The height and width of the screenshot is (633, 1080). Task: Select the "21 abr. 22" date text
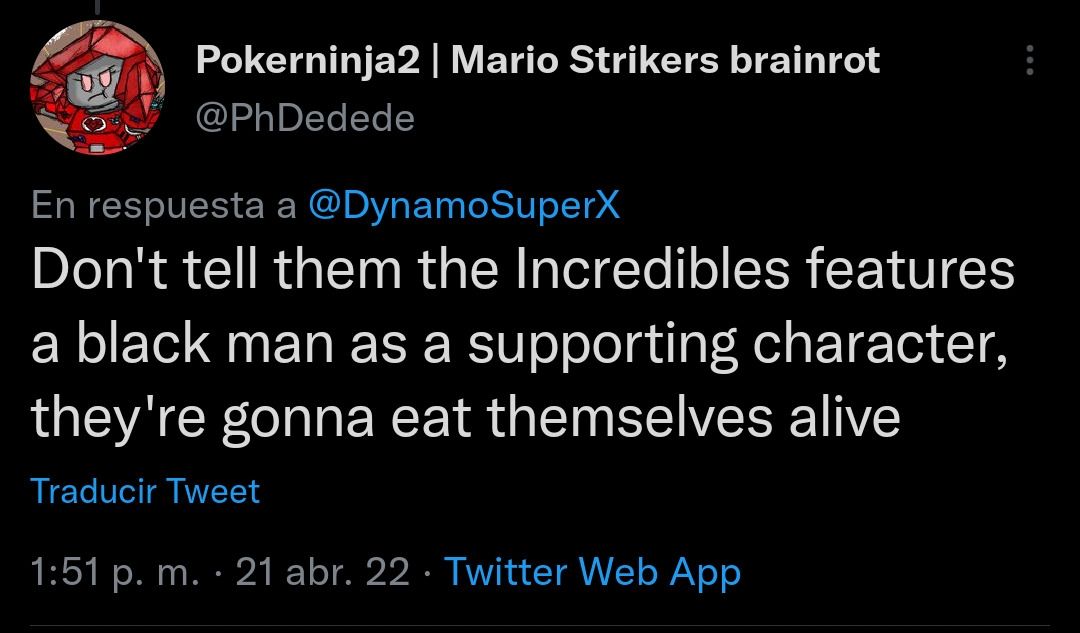point(322,572)
